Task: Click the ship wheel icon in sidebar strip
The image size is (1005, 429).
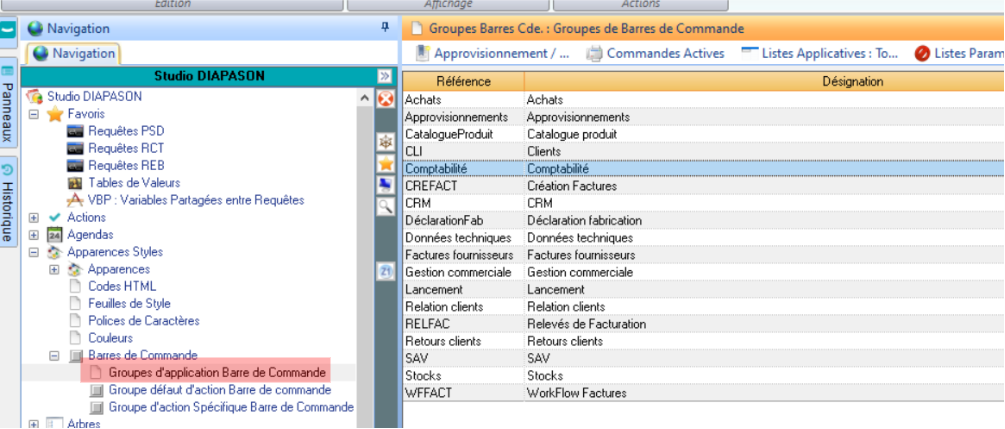Action: pos(385,143)
